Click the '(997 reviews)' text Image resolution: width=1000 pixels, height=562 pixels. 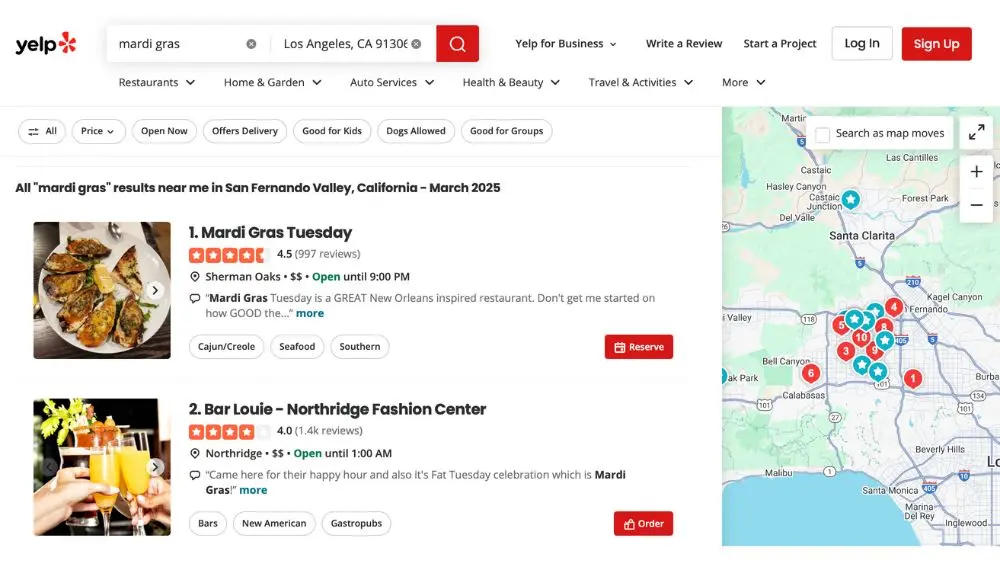tap(327, 254)
